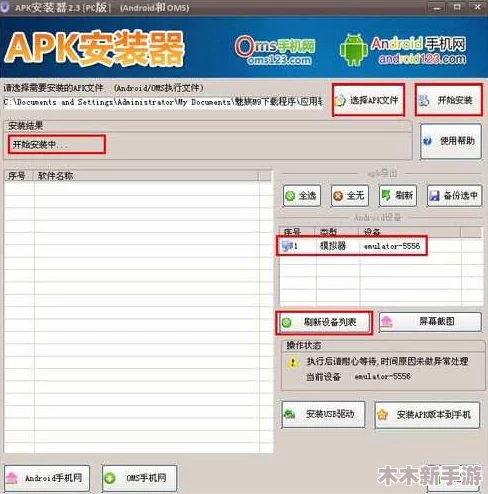
Task: Click the title bar app icon
Action: [5, 7]
